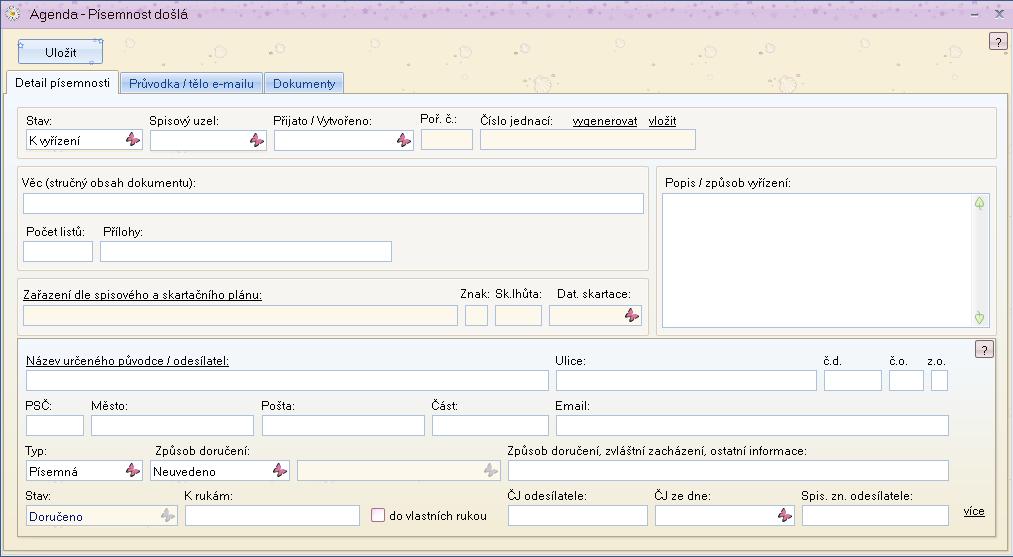
Task: Open the ČJ ze dne date picker icon
Action: [784, 515]
